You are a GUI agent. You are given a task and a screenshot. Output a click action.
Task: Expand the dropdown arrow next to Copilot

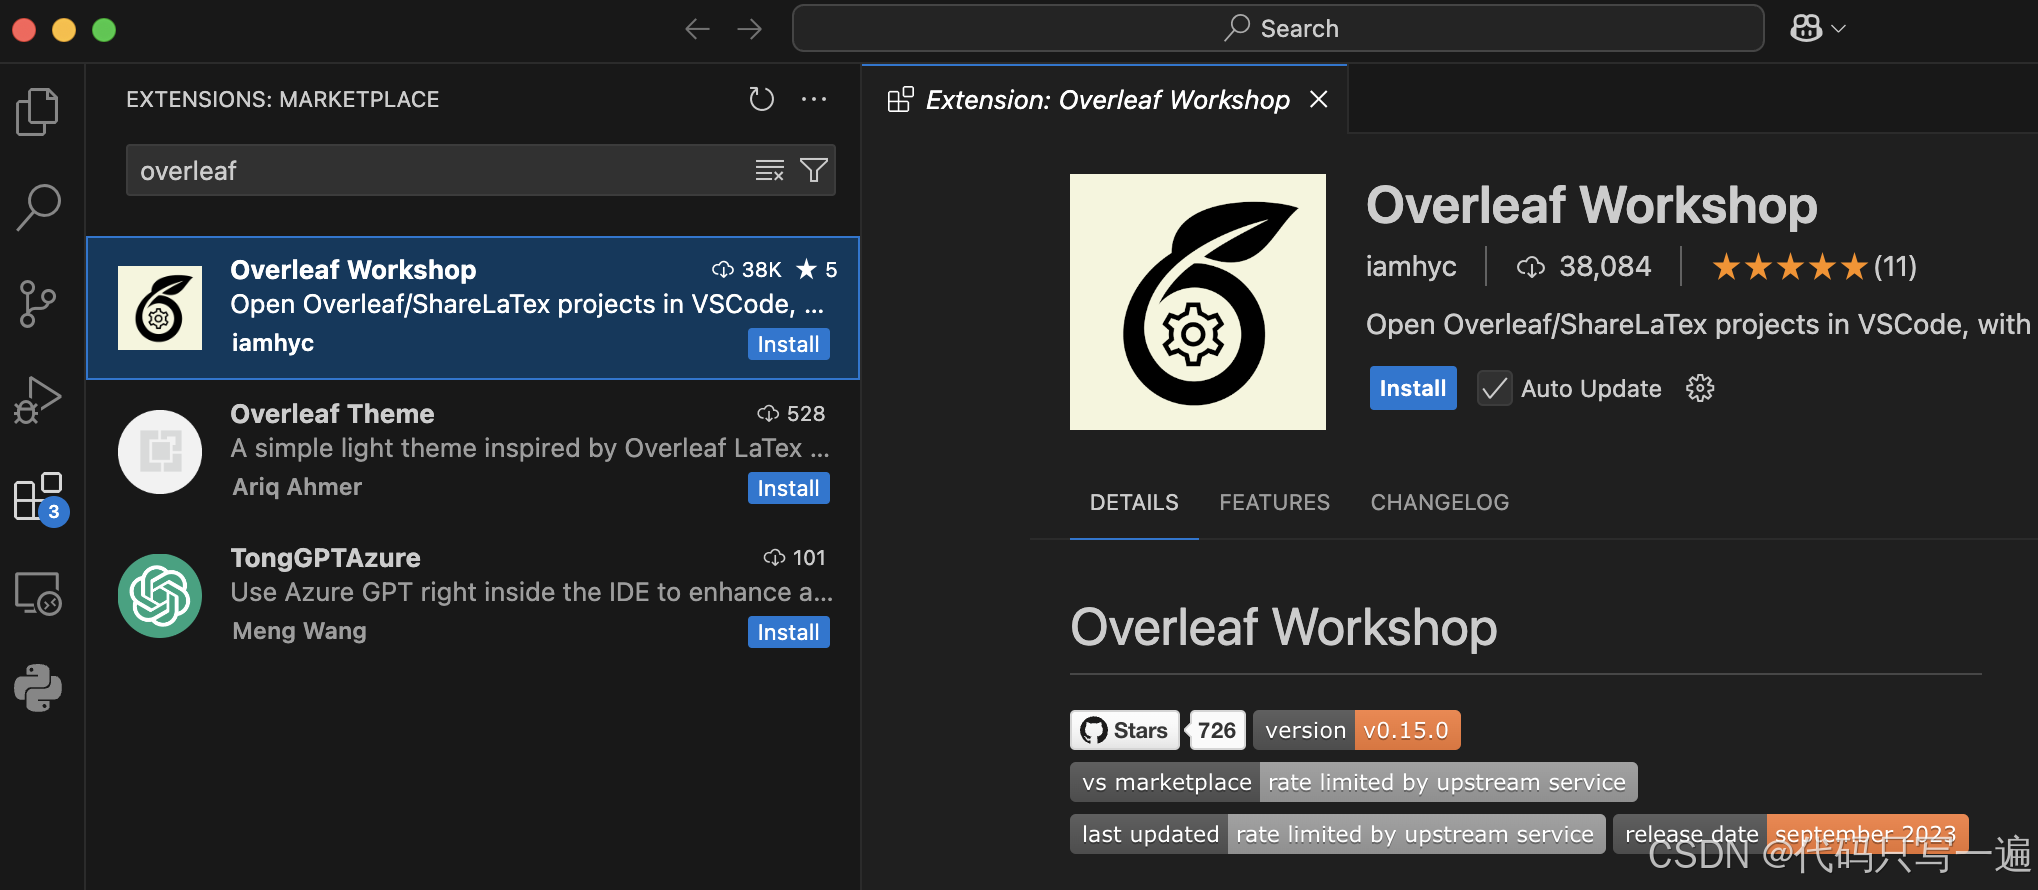tap(1838, 29)
